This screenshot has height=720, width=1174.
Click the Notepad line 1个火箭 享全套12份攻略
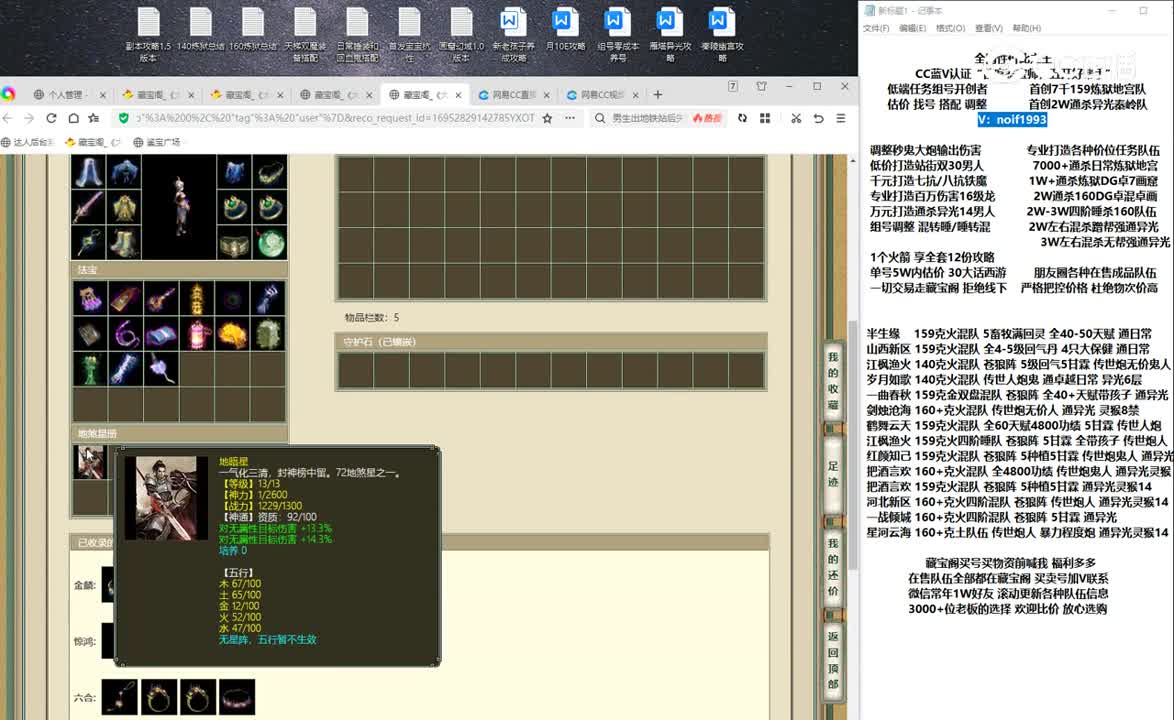coord(932,257)
